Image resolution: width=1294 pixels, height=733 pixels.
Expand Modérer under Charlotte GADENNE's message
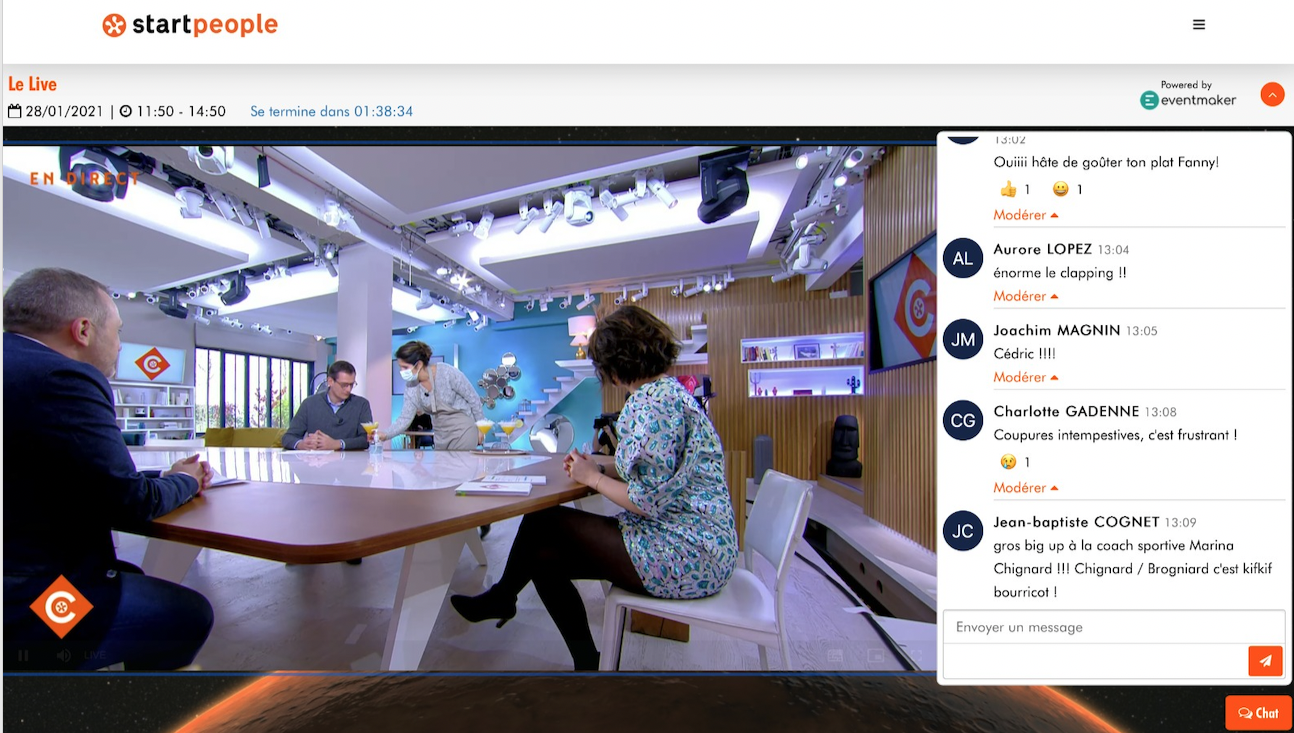pos(1025,488)
